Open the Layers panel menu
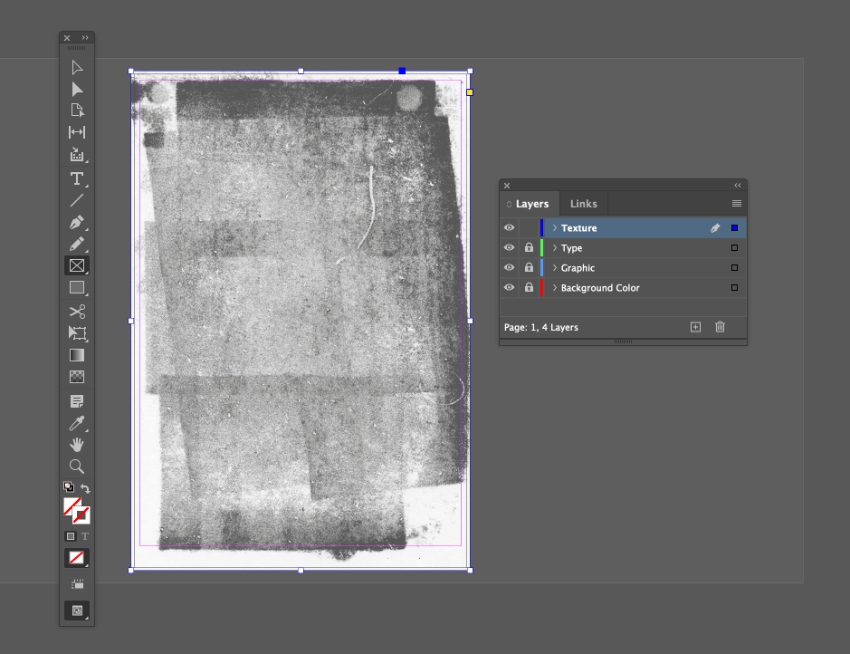850x654 pixels. [x=736, y=203]
